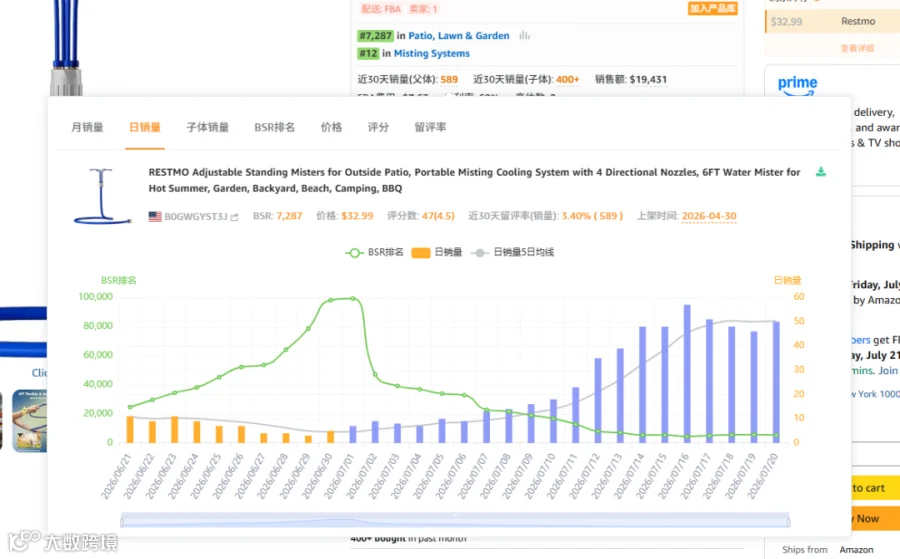This screenshot has height=559, width=900.
Task: Click the #7,287 rank badge
Action: pos(375,36)
